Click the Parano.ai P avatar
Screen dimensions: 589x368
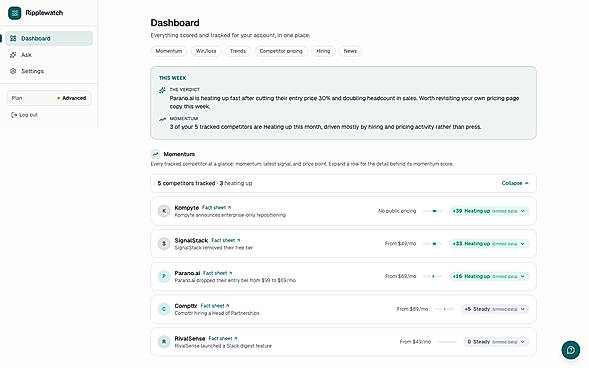tap(164, 276)
